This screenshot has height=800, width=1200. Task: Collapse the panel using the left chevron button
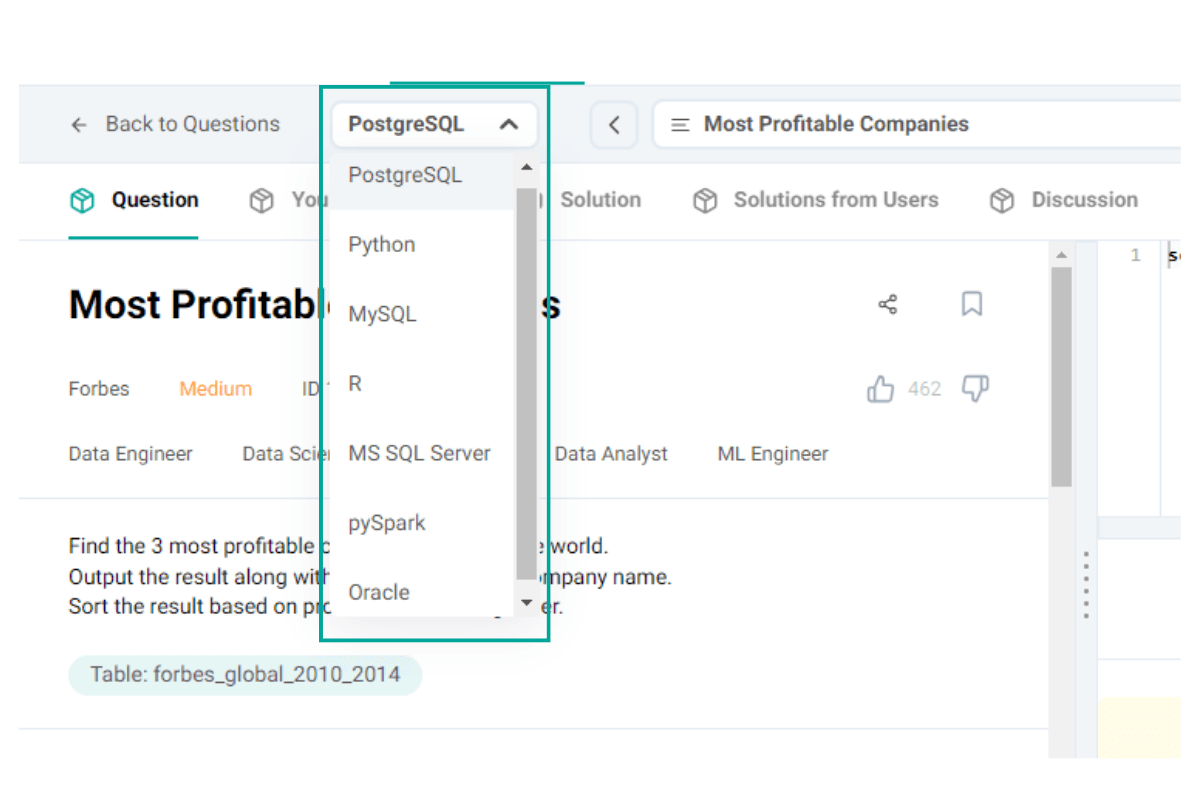click(x=614, y=124)
